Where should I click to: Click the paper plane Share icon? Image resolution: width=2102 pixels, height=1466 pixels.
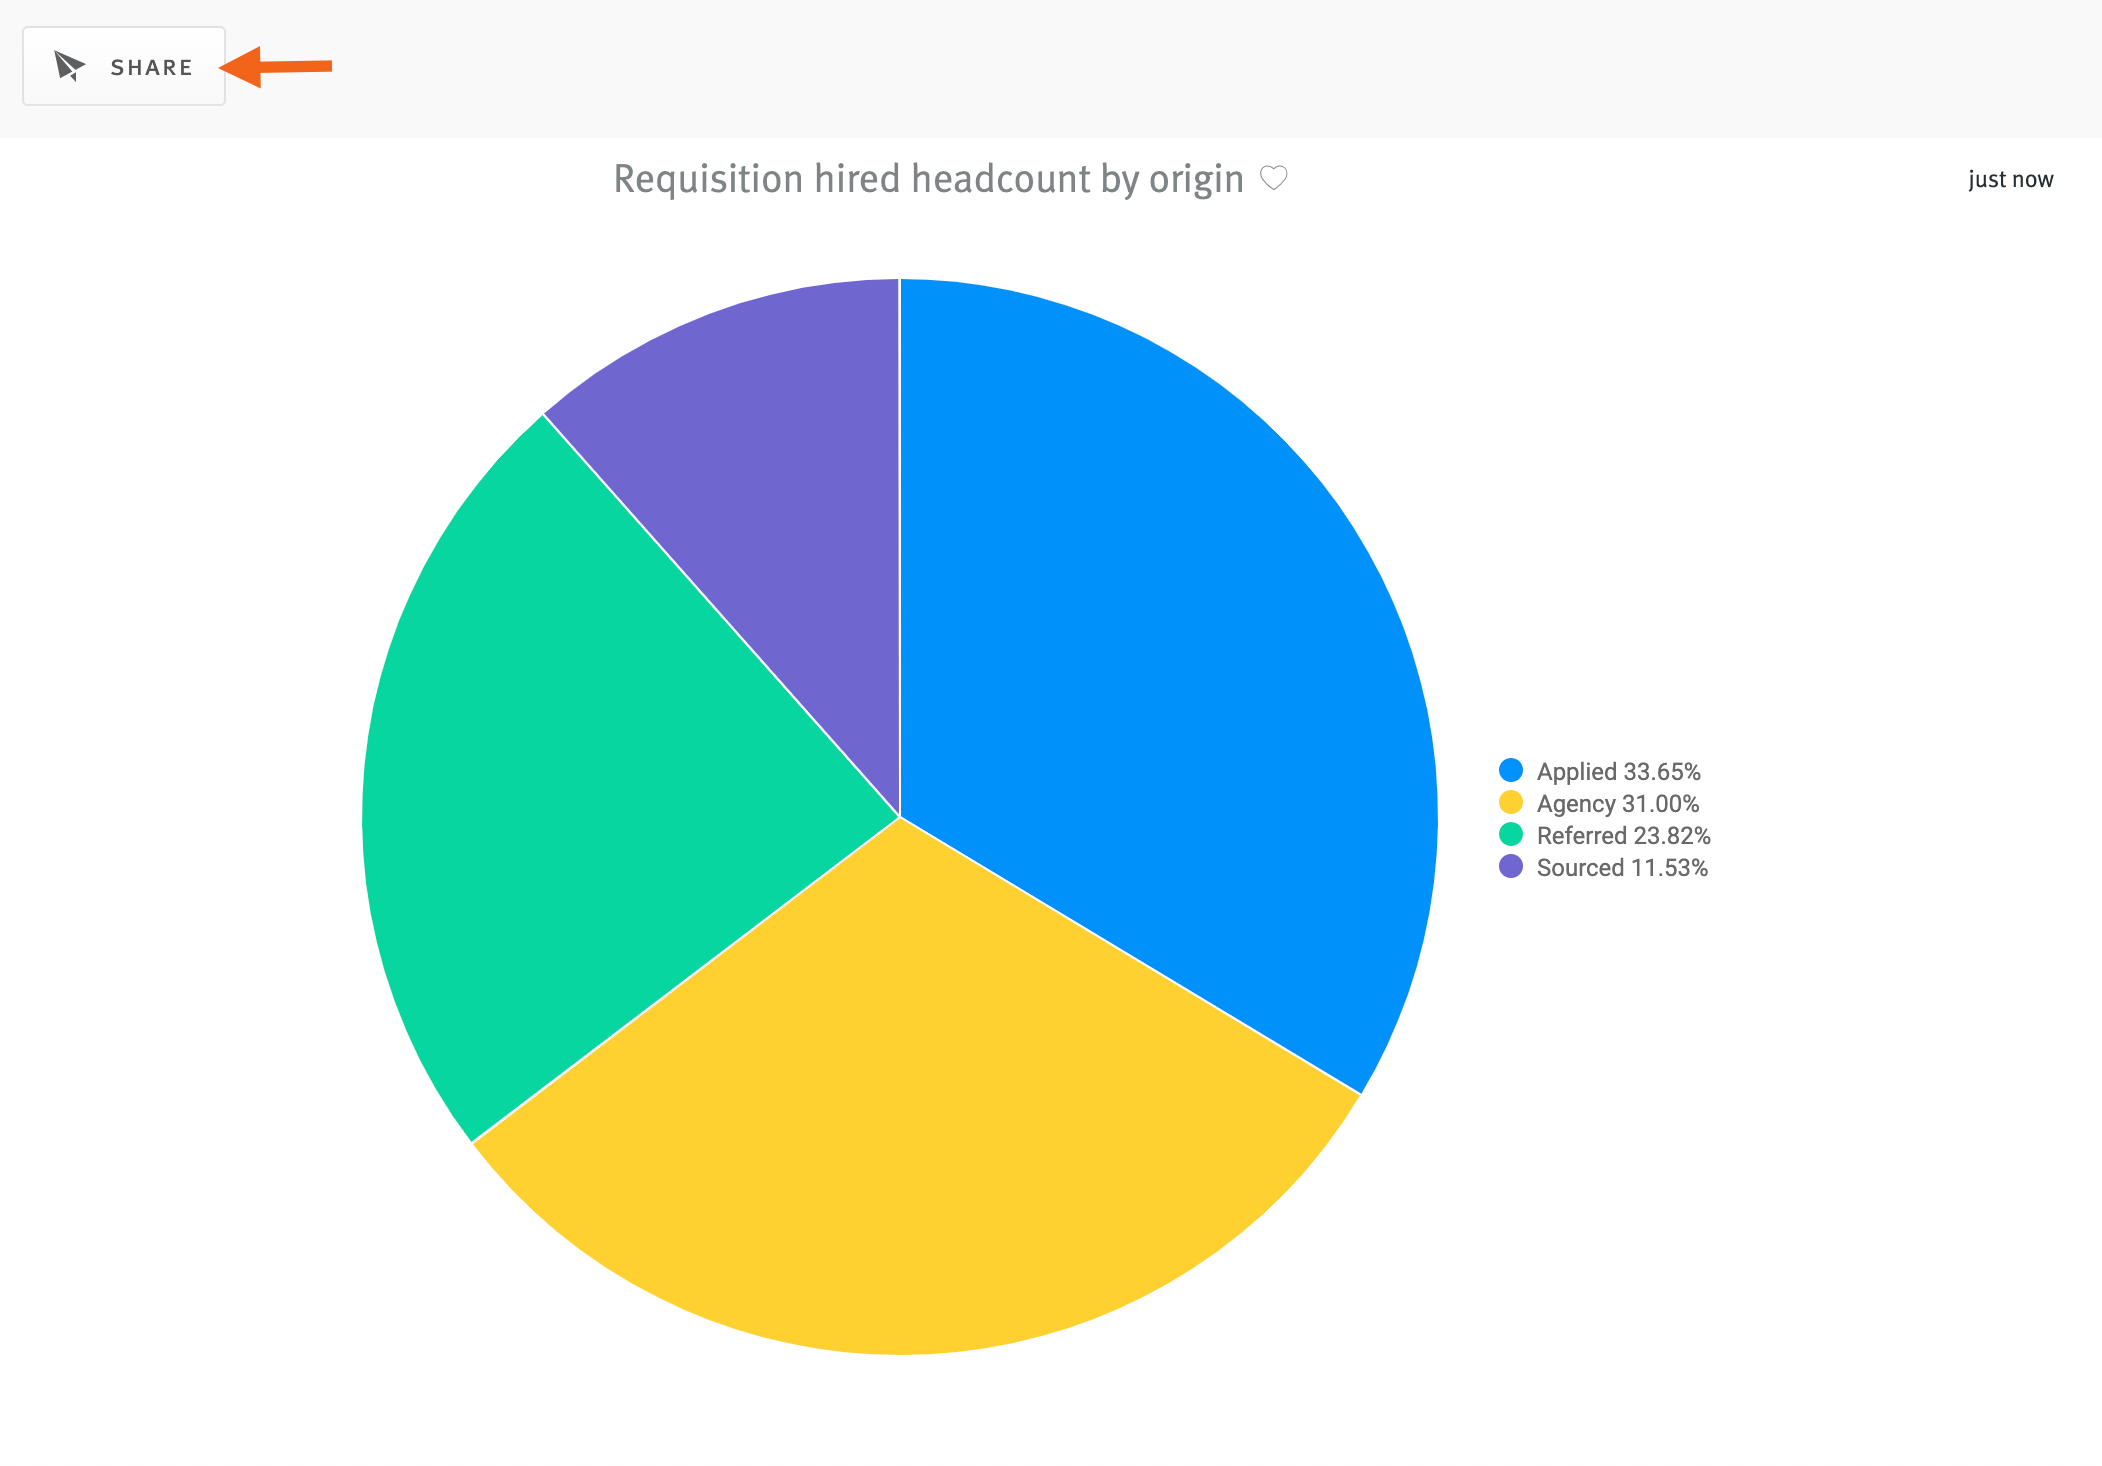tap(70, 66)
